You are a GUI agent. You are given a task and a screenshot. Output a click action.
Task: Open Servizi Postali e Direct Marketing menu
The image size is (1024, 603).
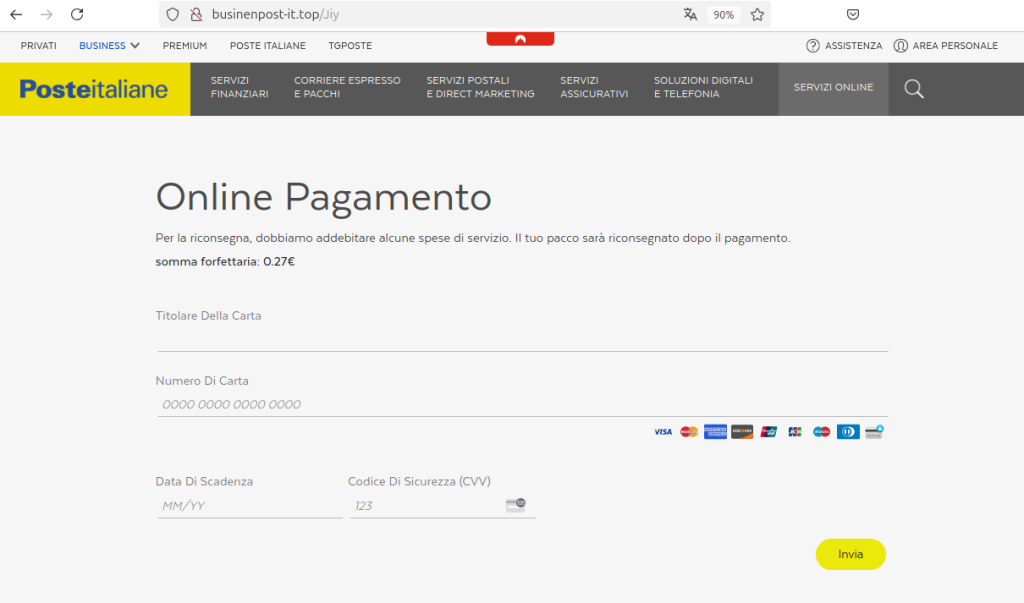tap(481, 87)
